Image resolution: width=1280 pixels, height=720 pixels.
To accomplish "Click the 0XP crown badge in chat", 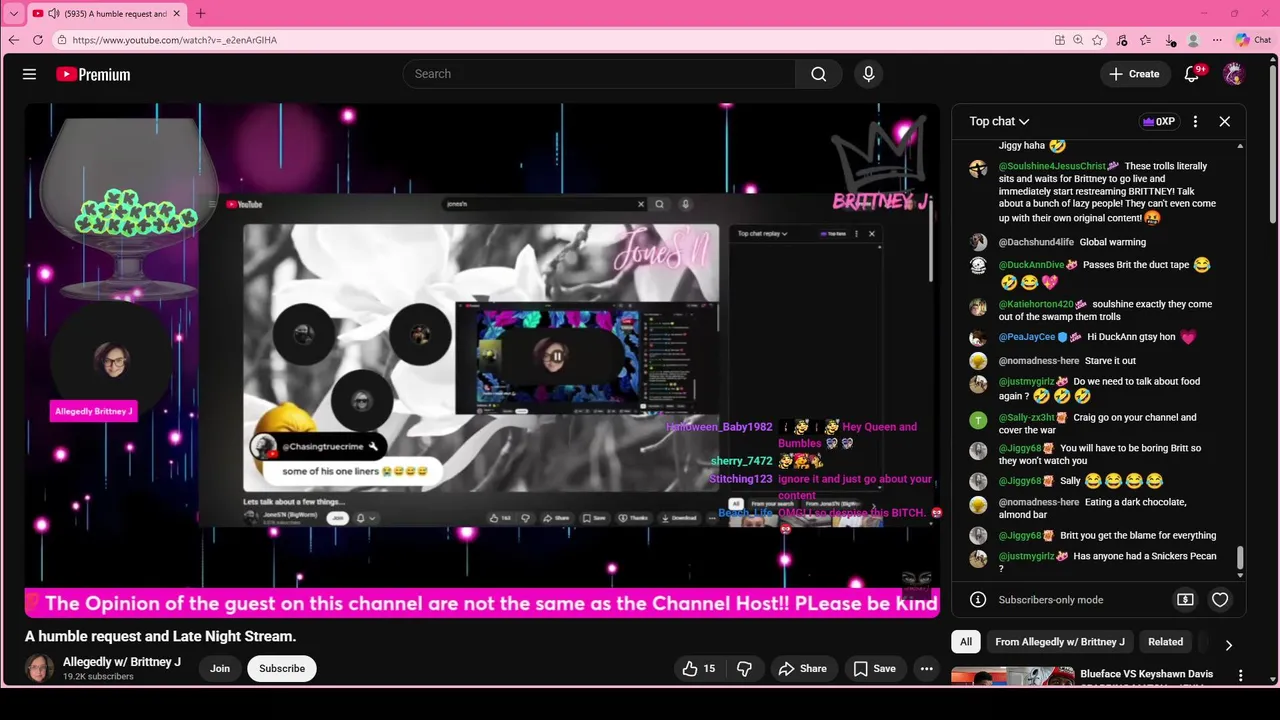I will point(1159,121).
